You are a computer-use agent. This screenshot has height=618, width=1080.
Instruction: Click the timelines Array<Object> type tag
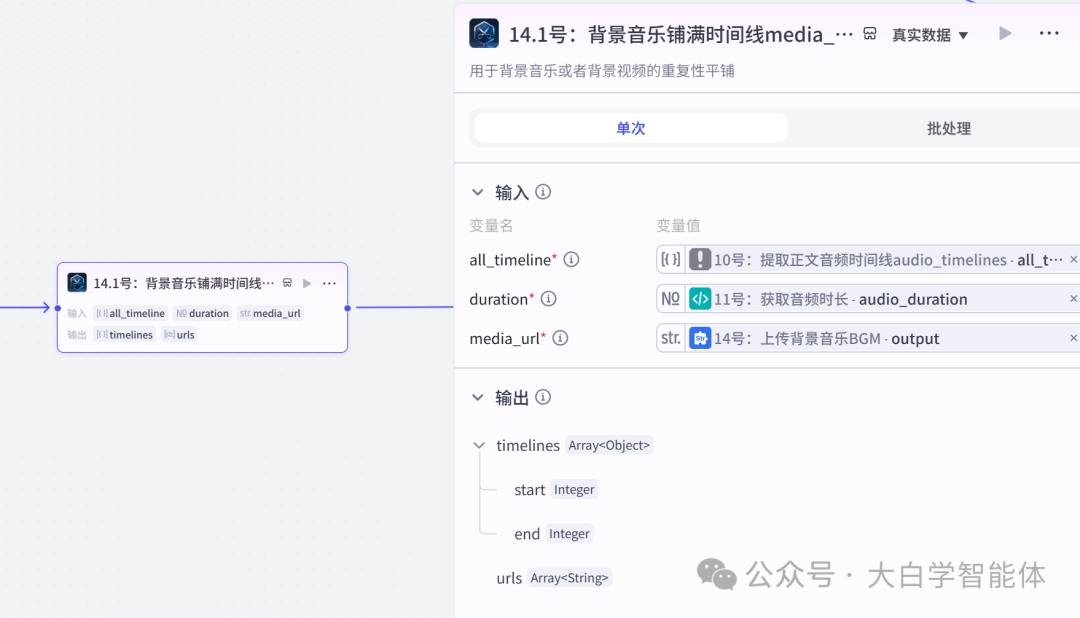(x=609, y=446)
